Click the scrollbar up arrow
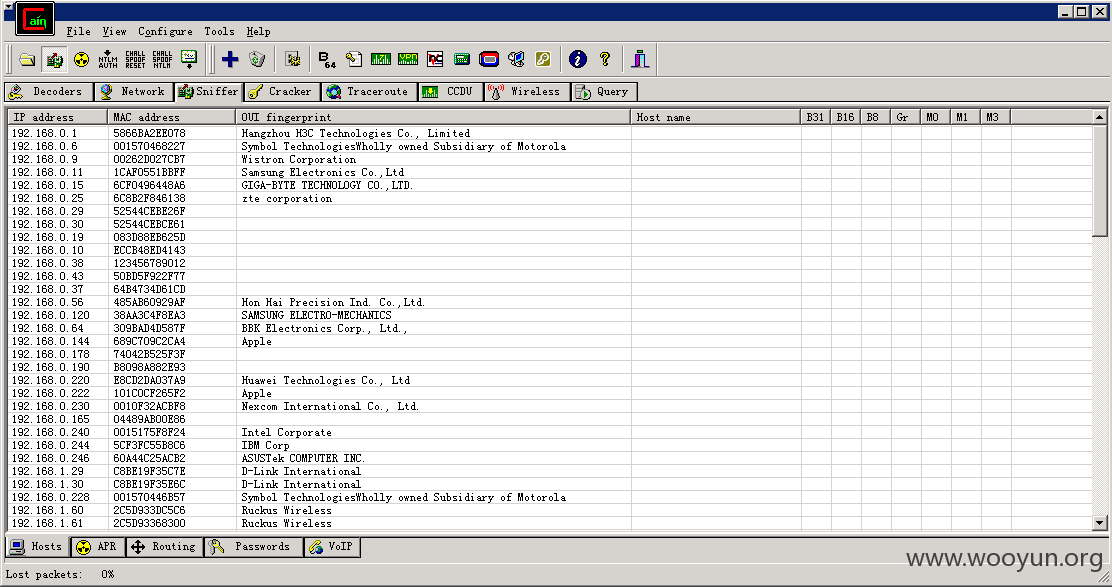Image resolution: width=1112 pixels, height=587 pixels. [x=1100, y=117]
